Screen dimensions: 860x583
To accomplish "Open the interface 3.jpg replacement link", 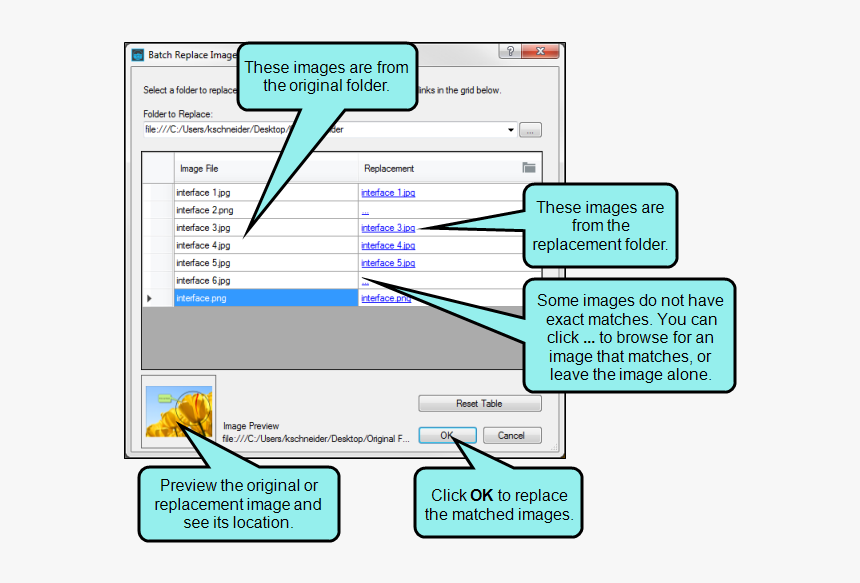I will [388, 228].
